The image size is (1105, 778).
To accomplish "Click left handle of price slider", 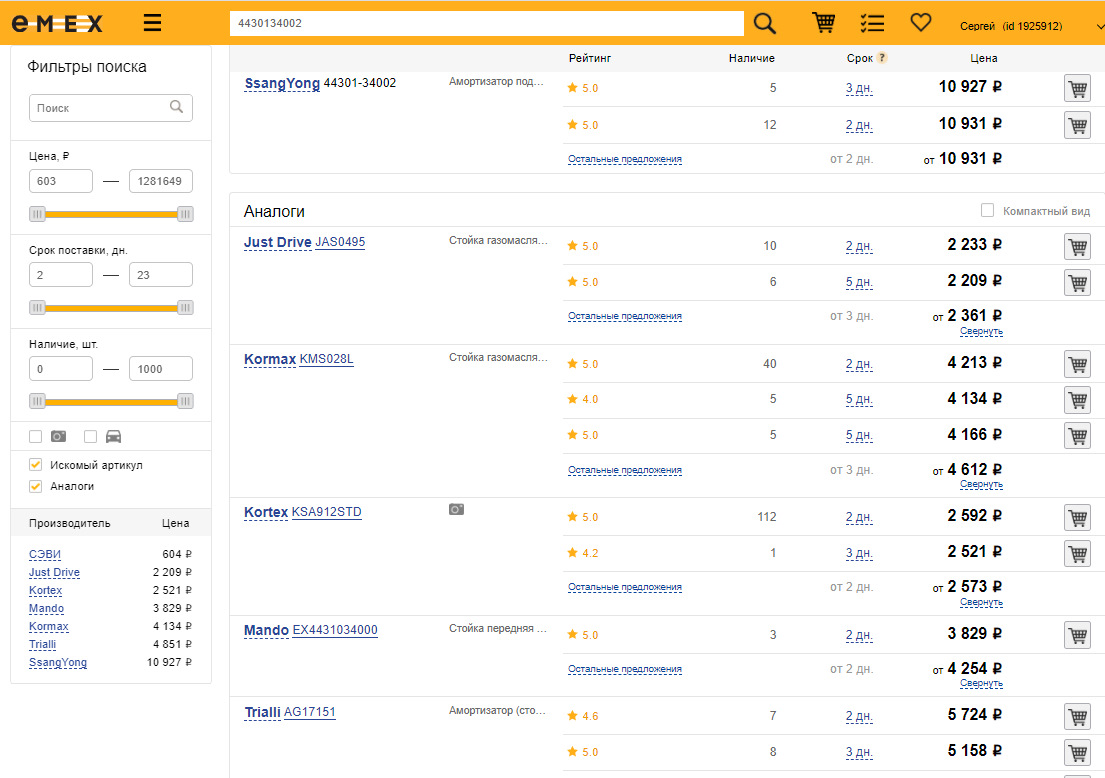I will click(x=37, y=214).
